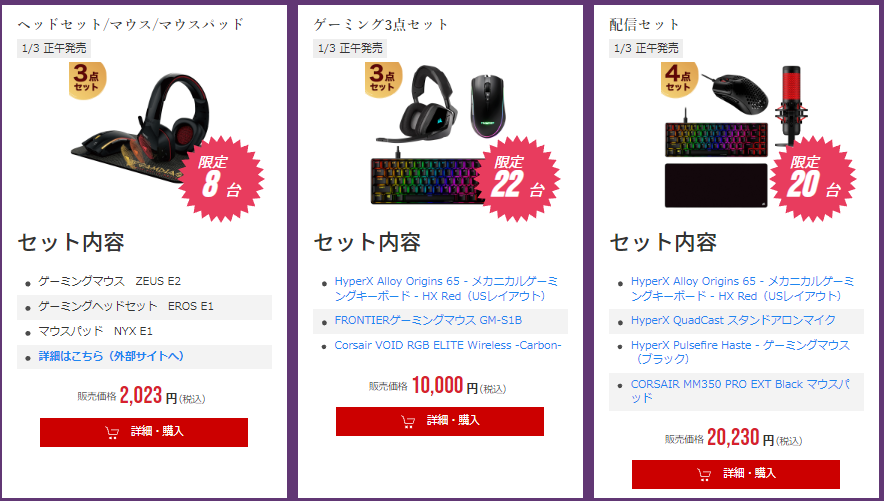884x501 pixels.
Task: Click 詳細・購入 button for 10,000円 set
Action: (440, 421)
